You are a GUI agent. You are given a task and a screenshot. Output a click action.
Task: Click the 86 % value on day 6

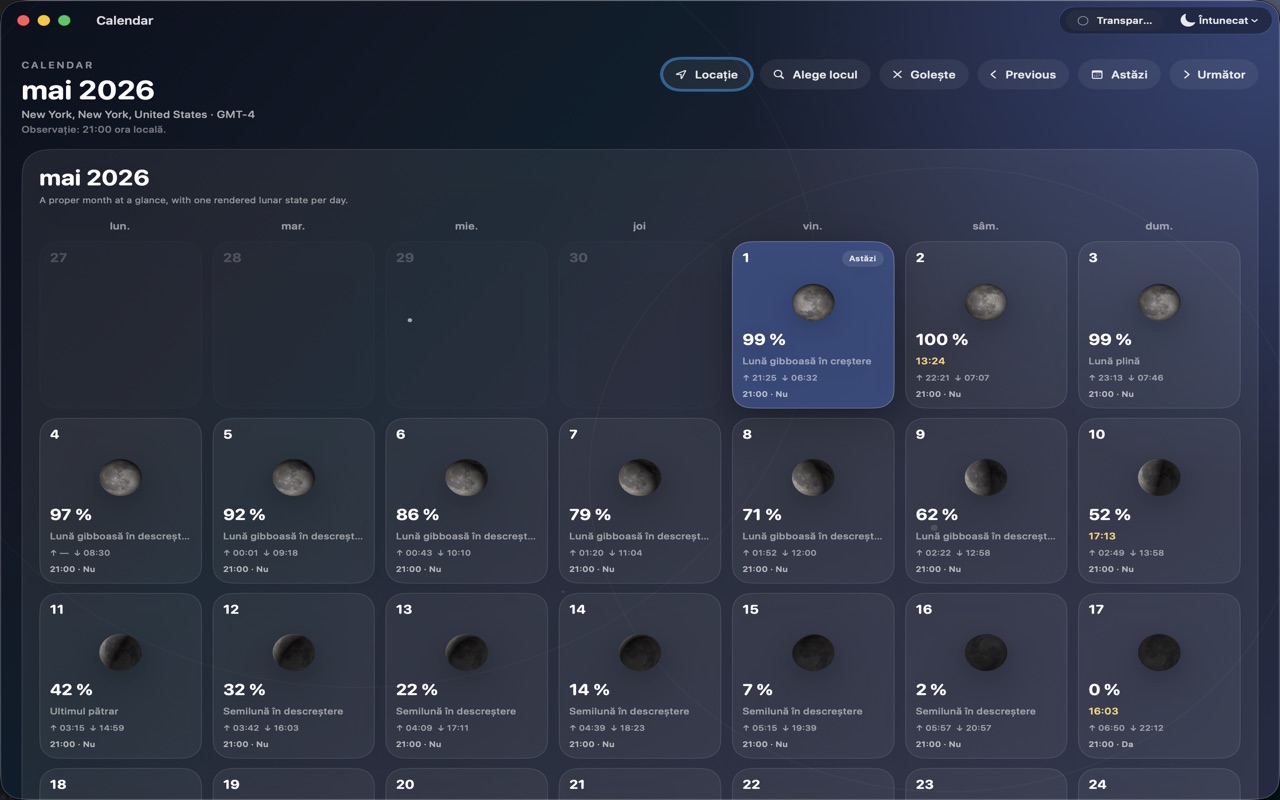click(x=417, y=514)
